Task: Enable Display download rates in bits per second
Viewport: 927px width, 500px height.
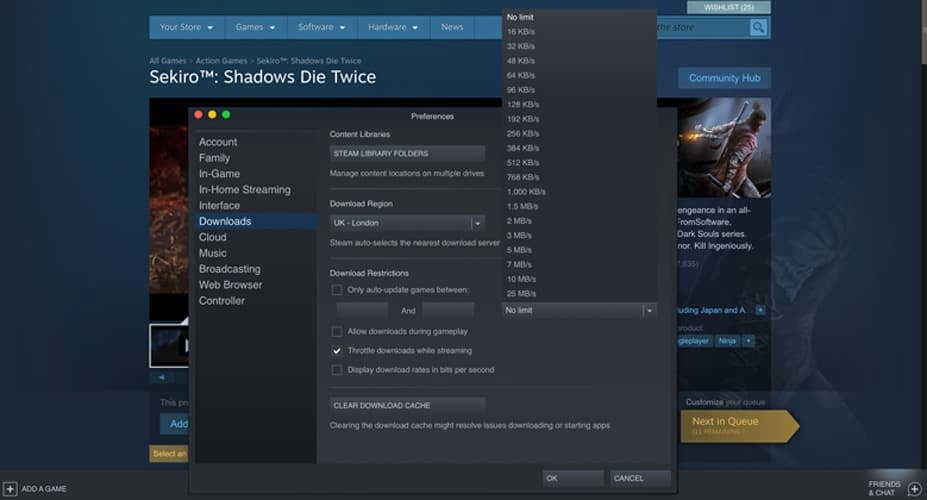Action: pyautogui.click(x=336, y=370)
